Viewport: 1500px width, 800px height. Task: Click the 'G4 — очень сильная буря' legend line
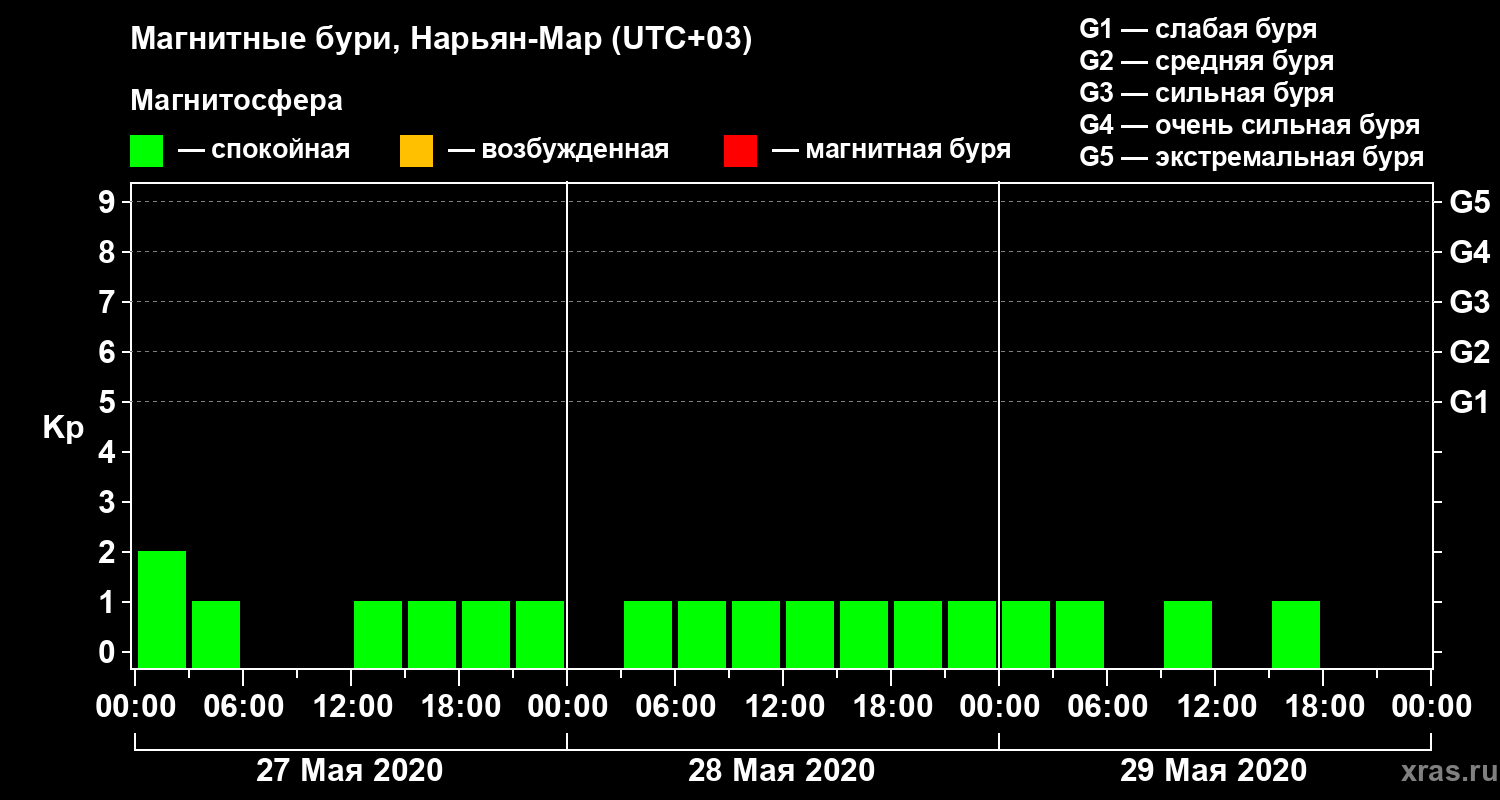1249,125
